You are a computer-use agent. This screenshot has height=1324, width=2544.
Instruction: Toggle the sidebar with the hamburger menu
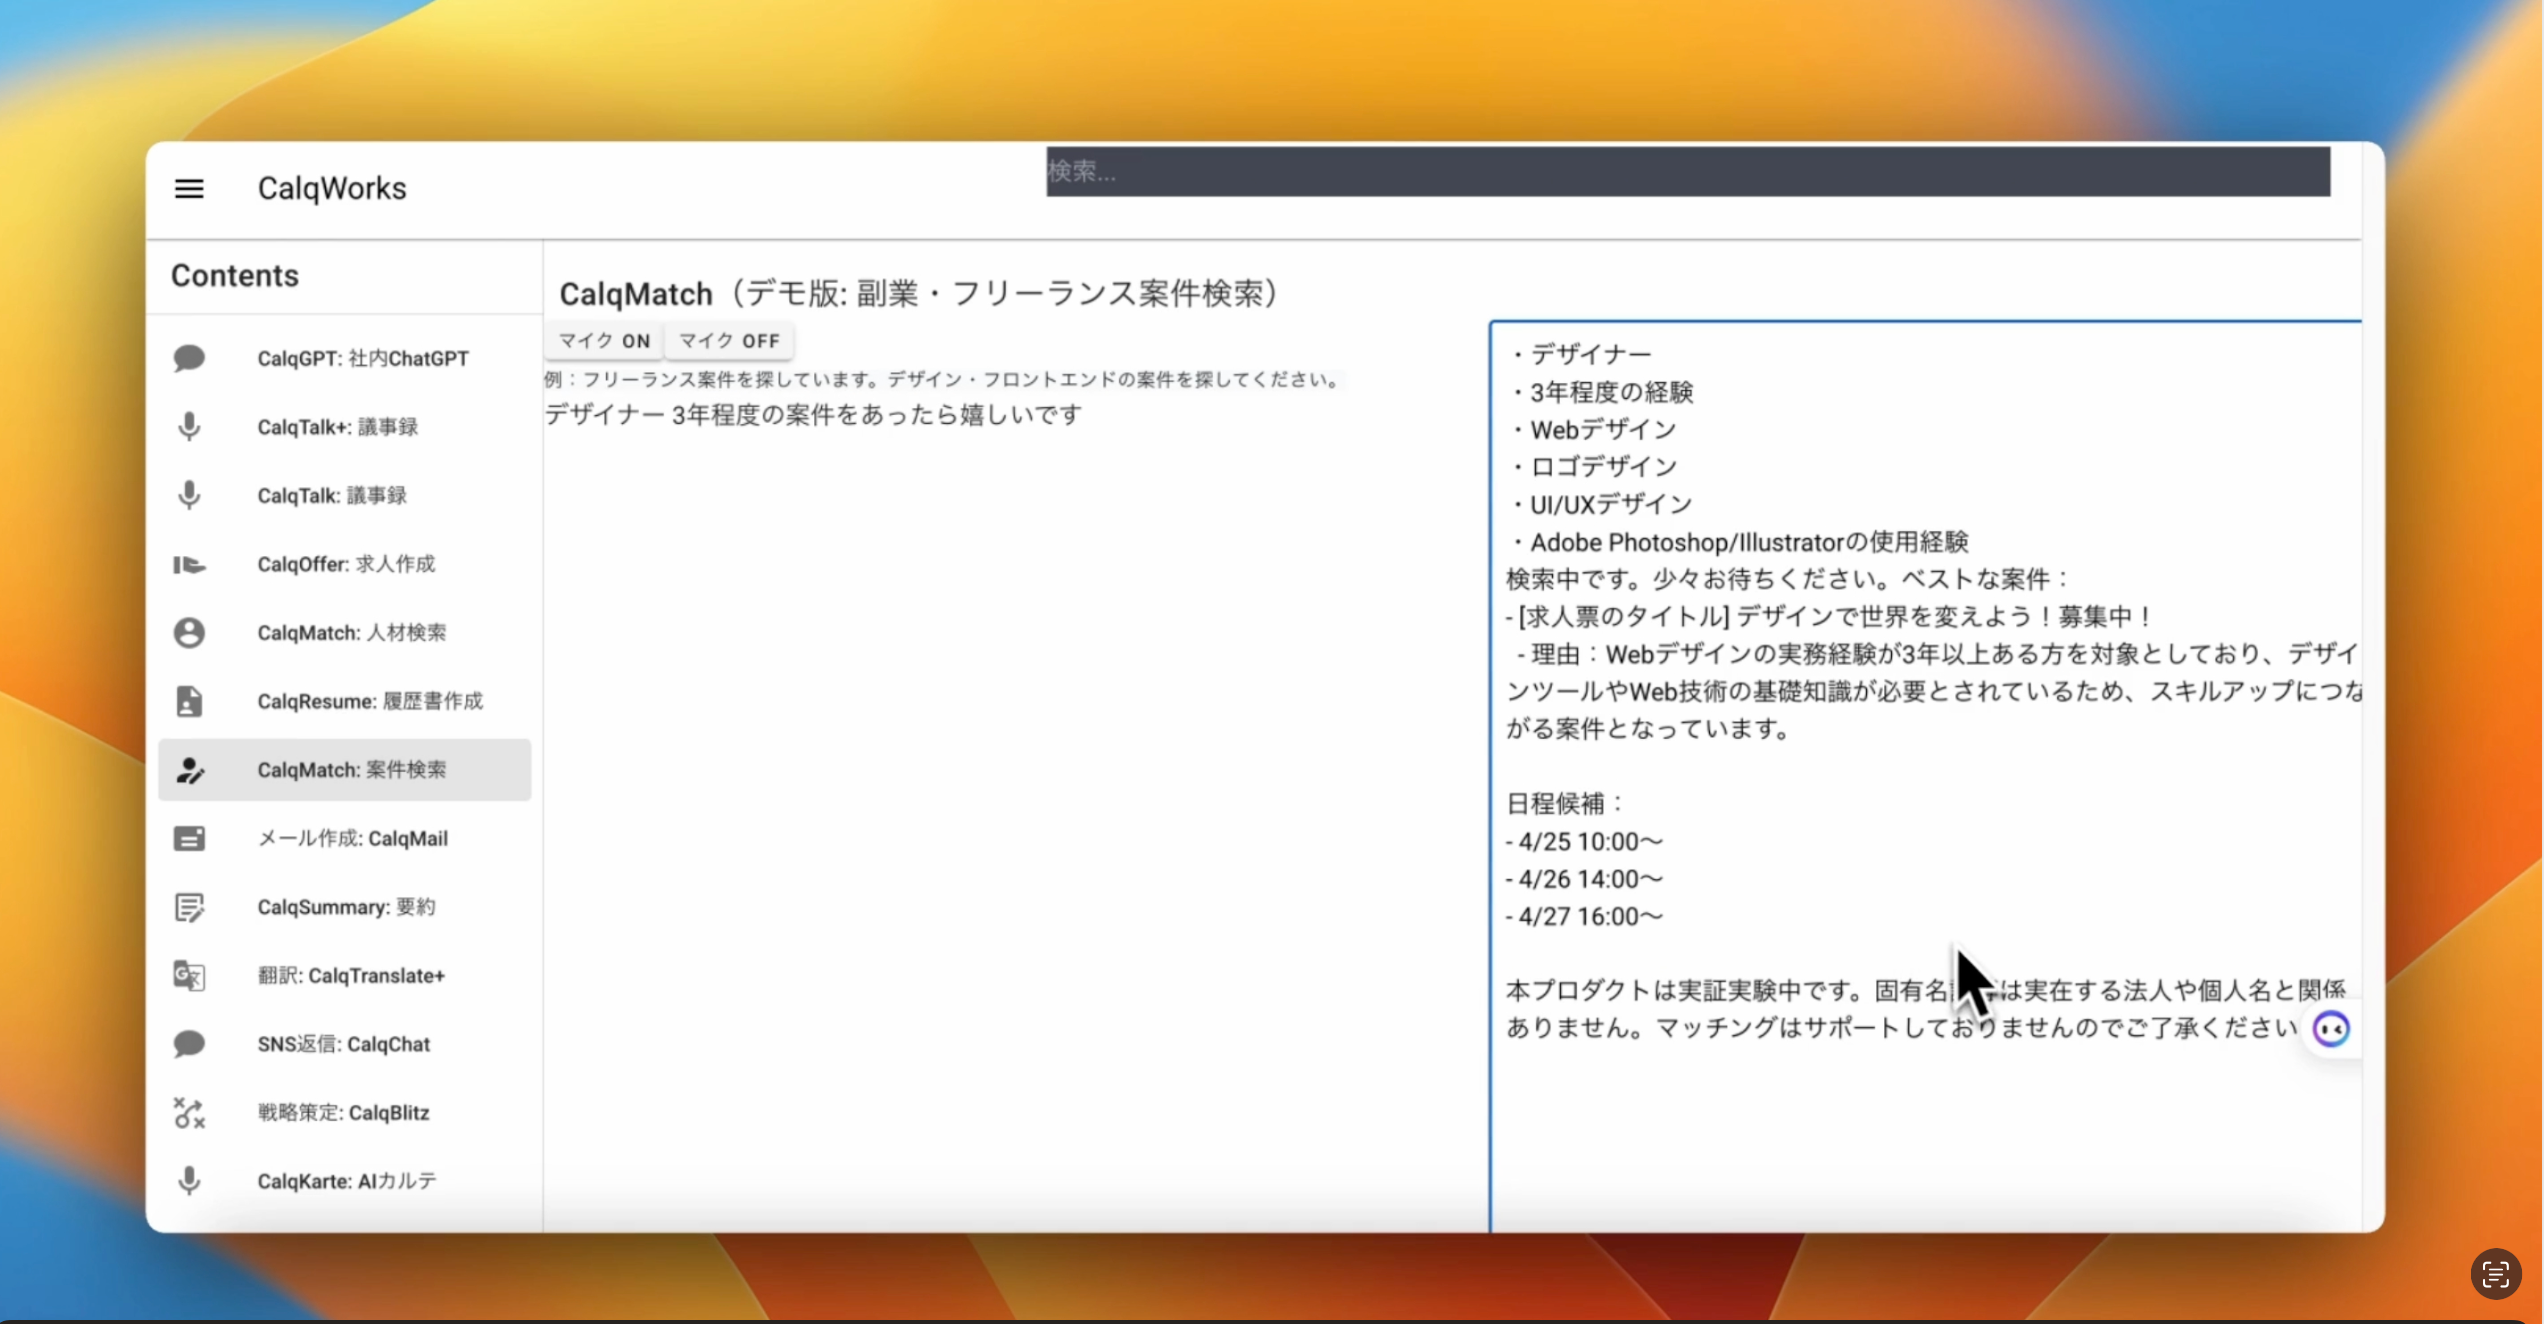(189, 188)
